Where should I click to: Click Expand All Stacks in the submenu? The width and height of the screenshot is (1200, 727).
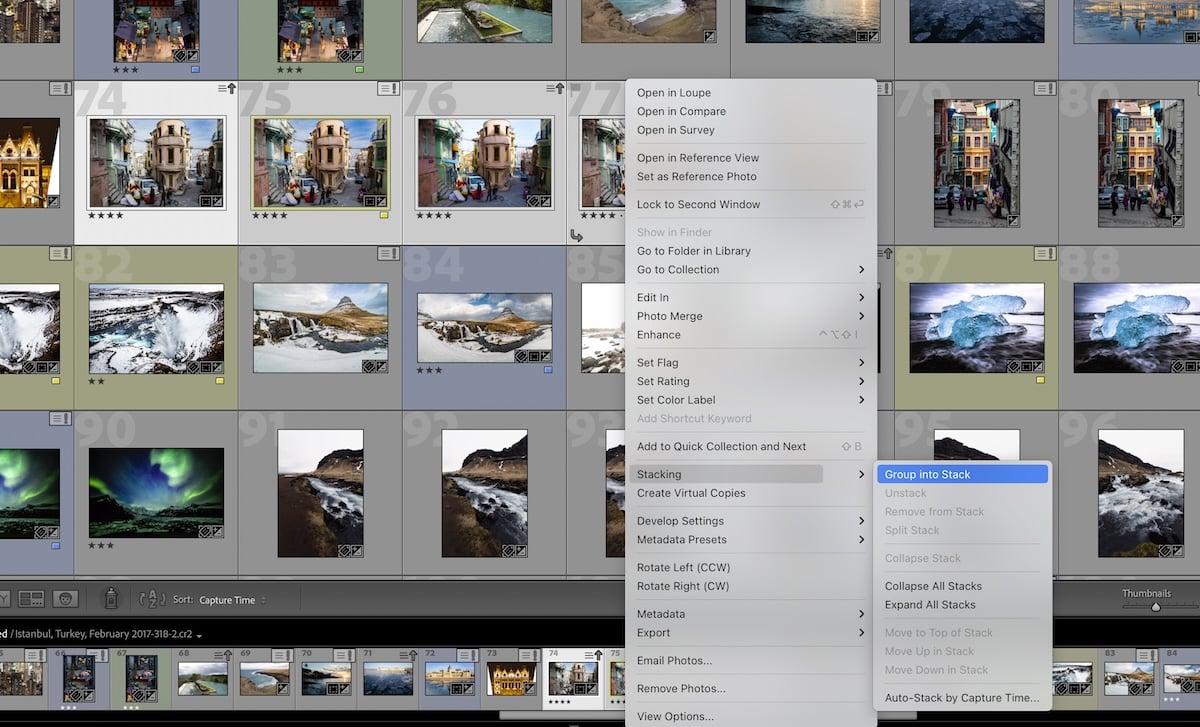click(x=928, y=605)
